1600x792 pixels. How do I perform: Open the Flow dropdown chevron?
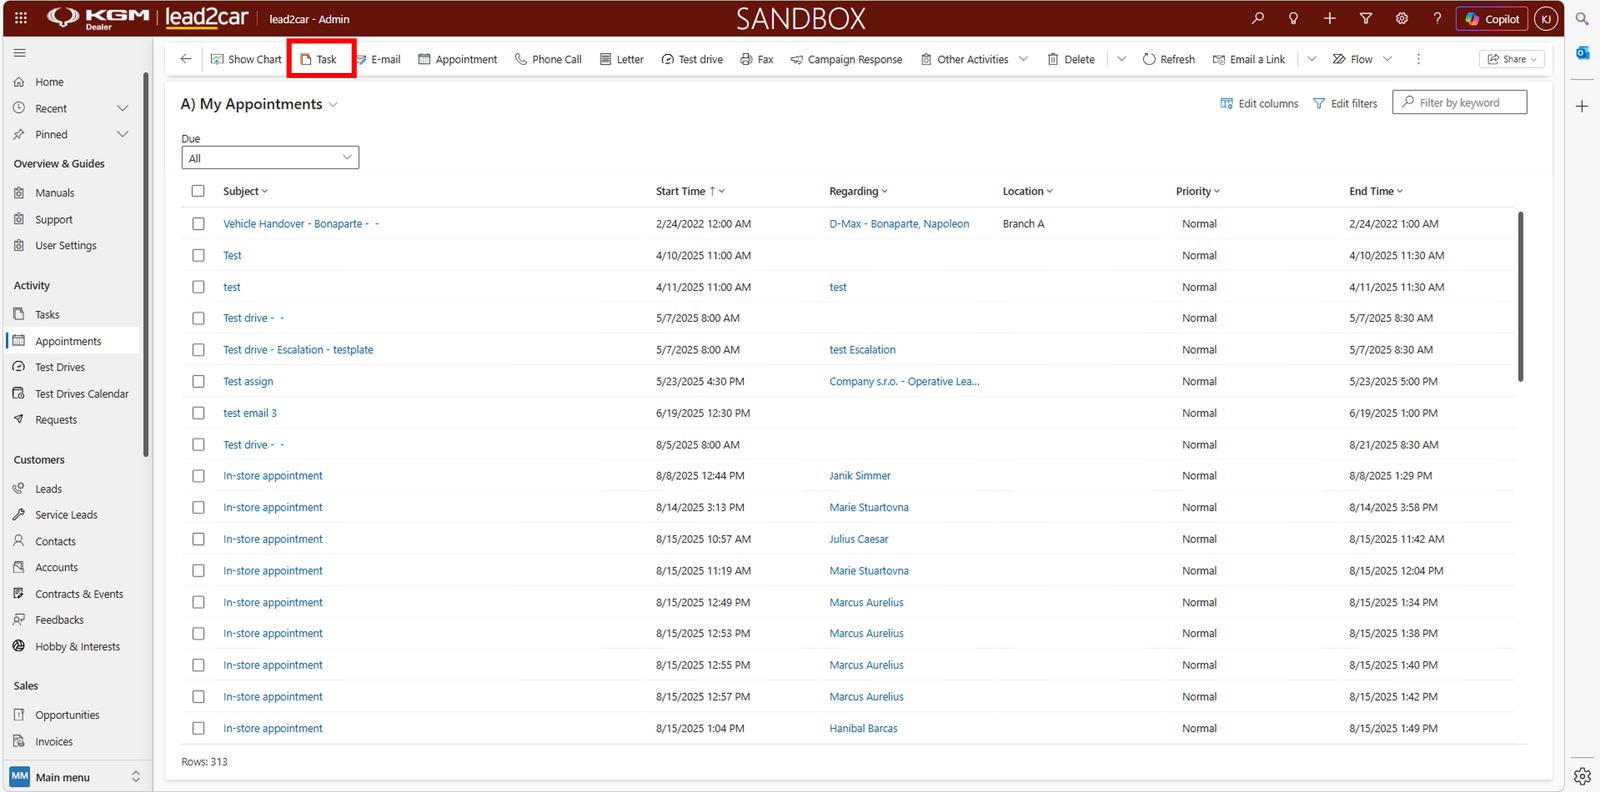click(x=1387, y=59)
